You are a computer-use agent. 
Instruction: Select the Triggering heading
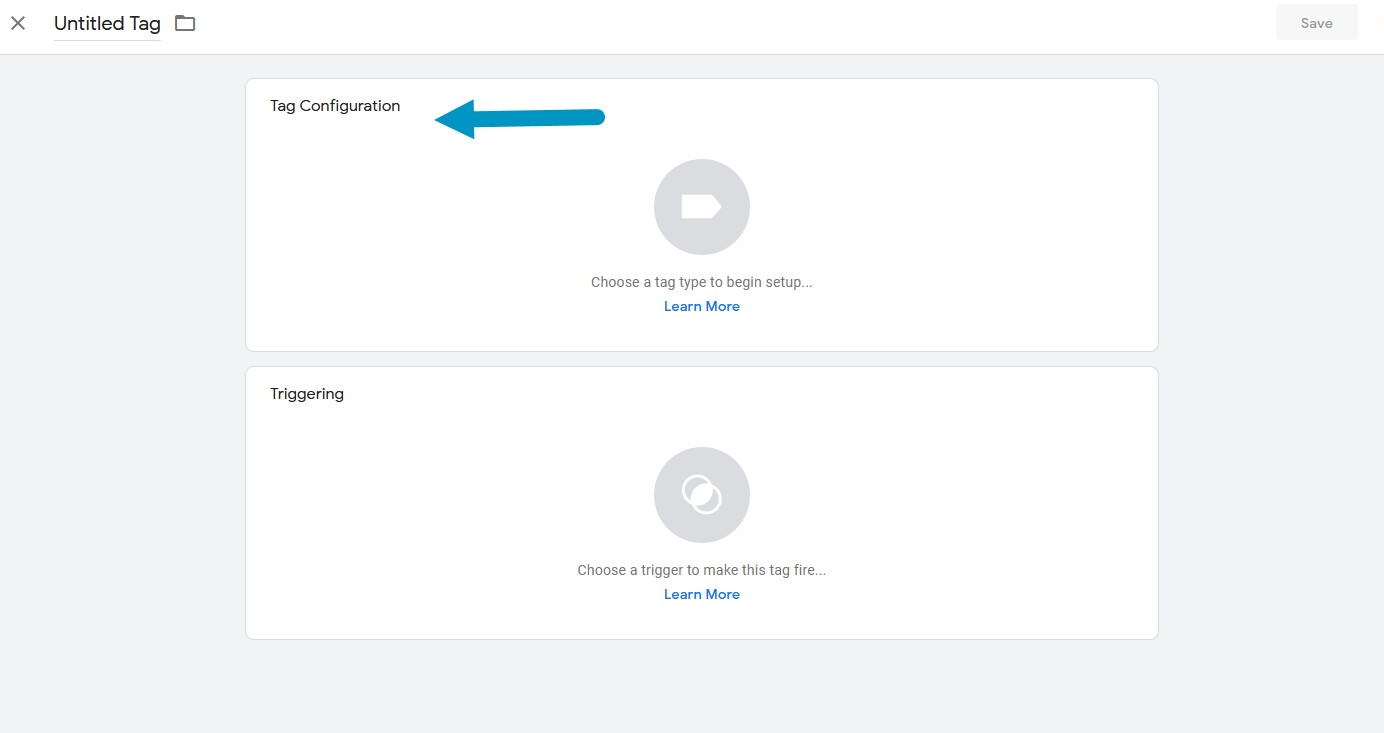tap(307, 394)
